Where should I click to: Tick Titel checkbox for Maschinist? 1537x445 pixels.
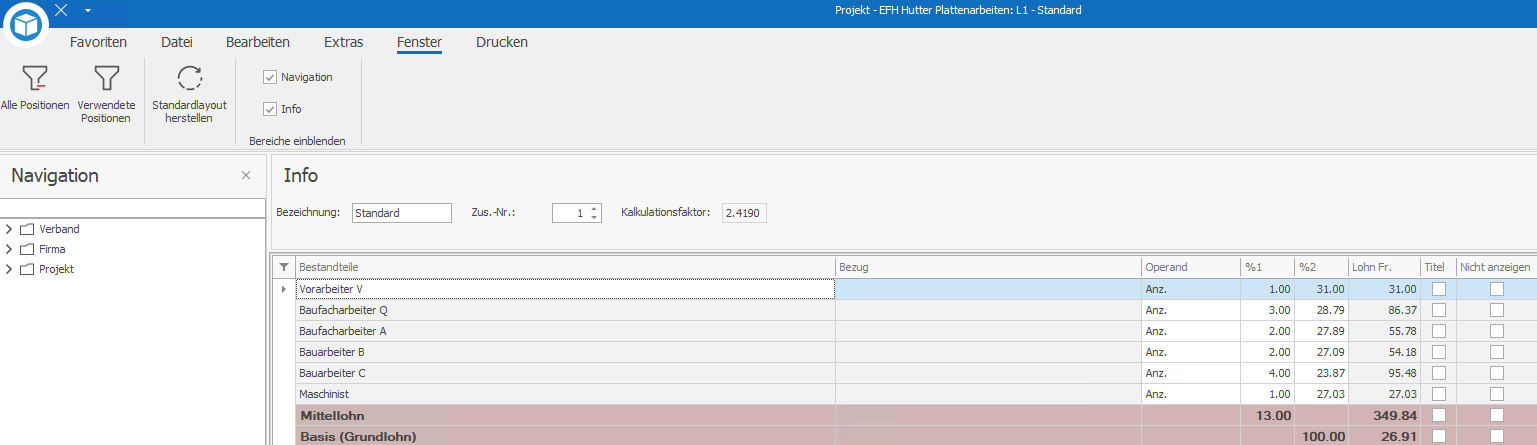point(1438,394)
